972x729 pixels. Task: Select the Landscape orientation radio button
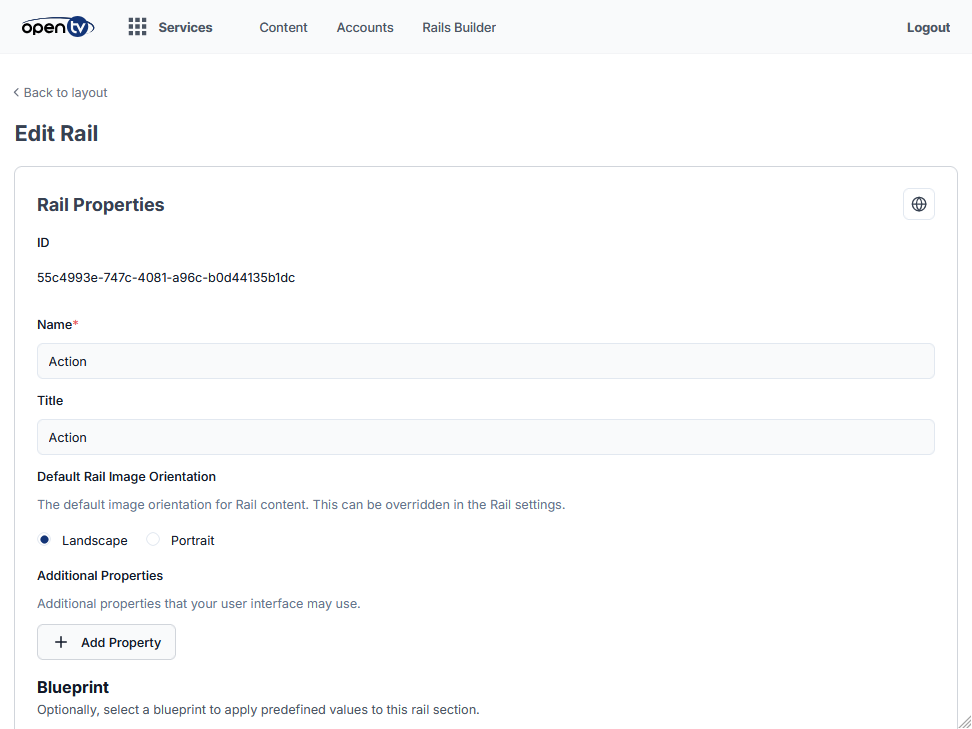(x=45, y=540)
